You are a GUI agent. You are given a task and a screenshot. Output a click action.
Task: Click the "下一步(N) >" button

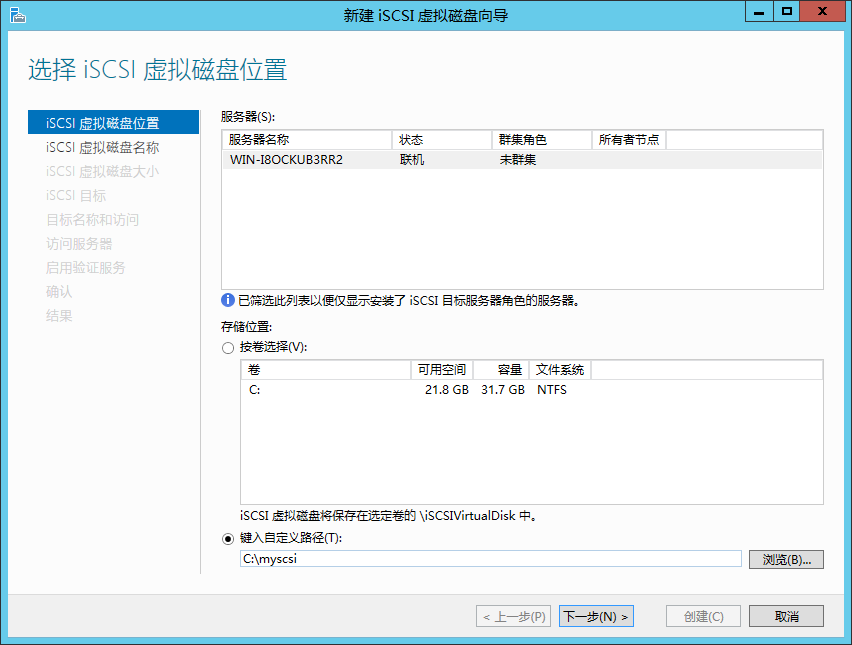pos(596,616)
